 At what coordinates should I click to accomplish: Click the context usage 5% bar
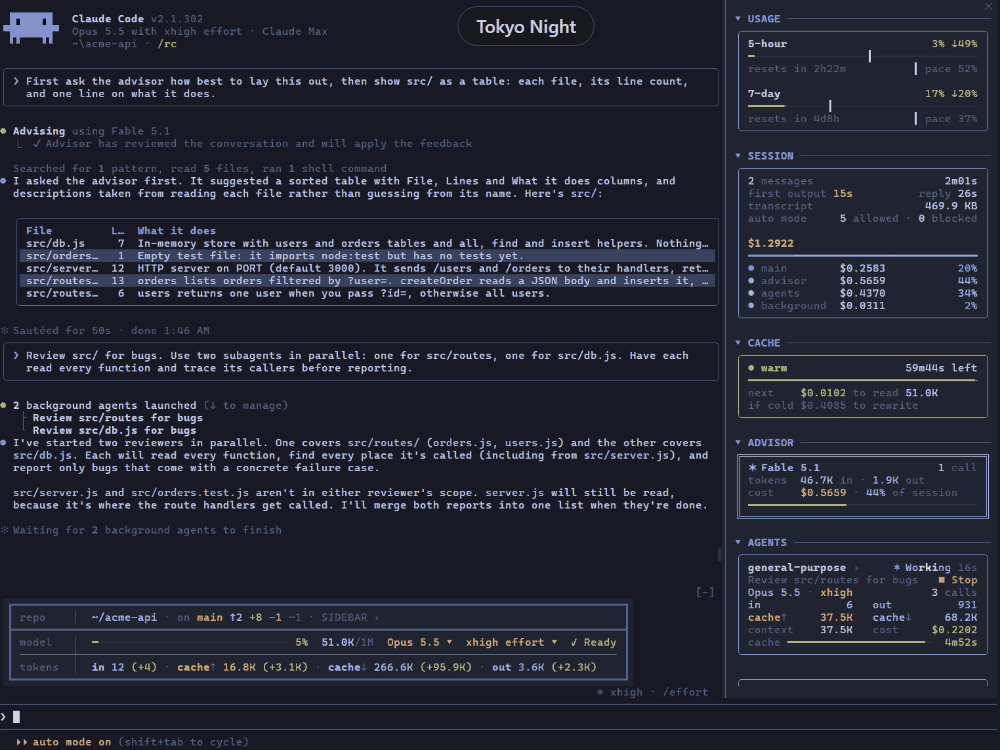[190, 642]
